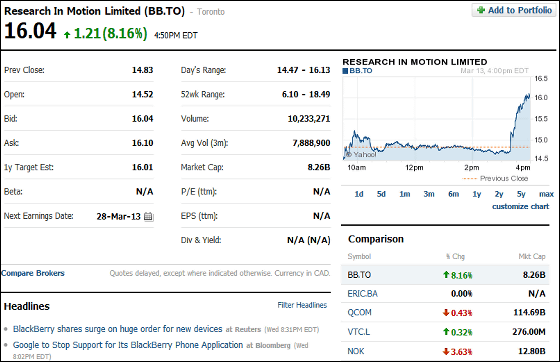
Task: Switch chart range to 5d
Action: pos(381,194)
